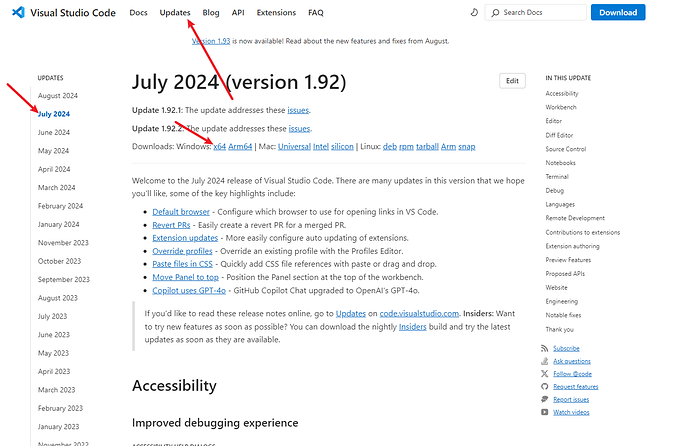Click the comment icon beside Report issues
Viewport: 690px width, 446px height.
(x=544, y=399)
